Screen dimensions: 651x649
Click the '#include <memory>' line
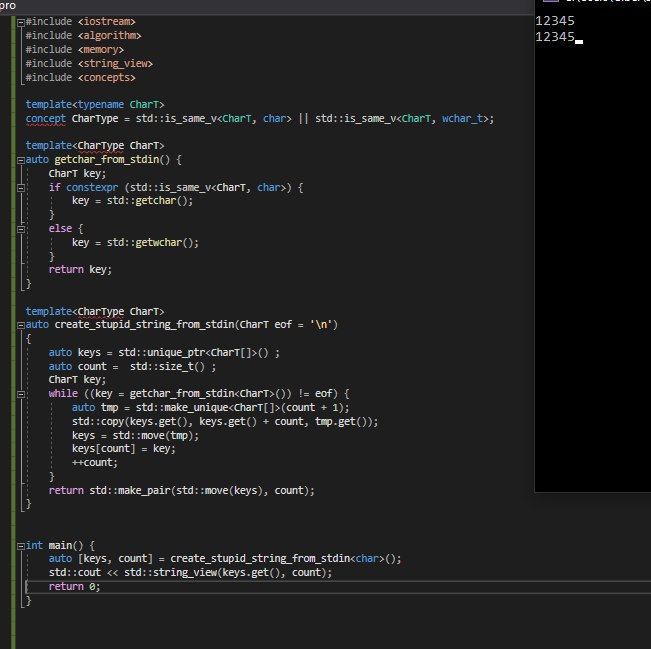(75, 50)
